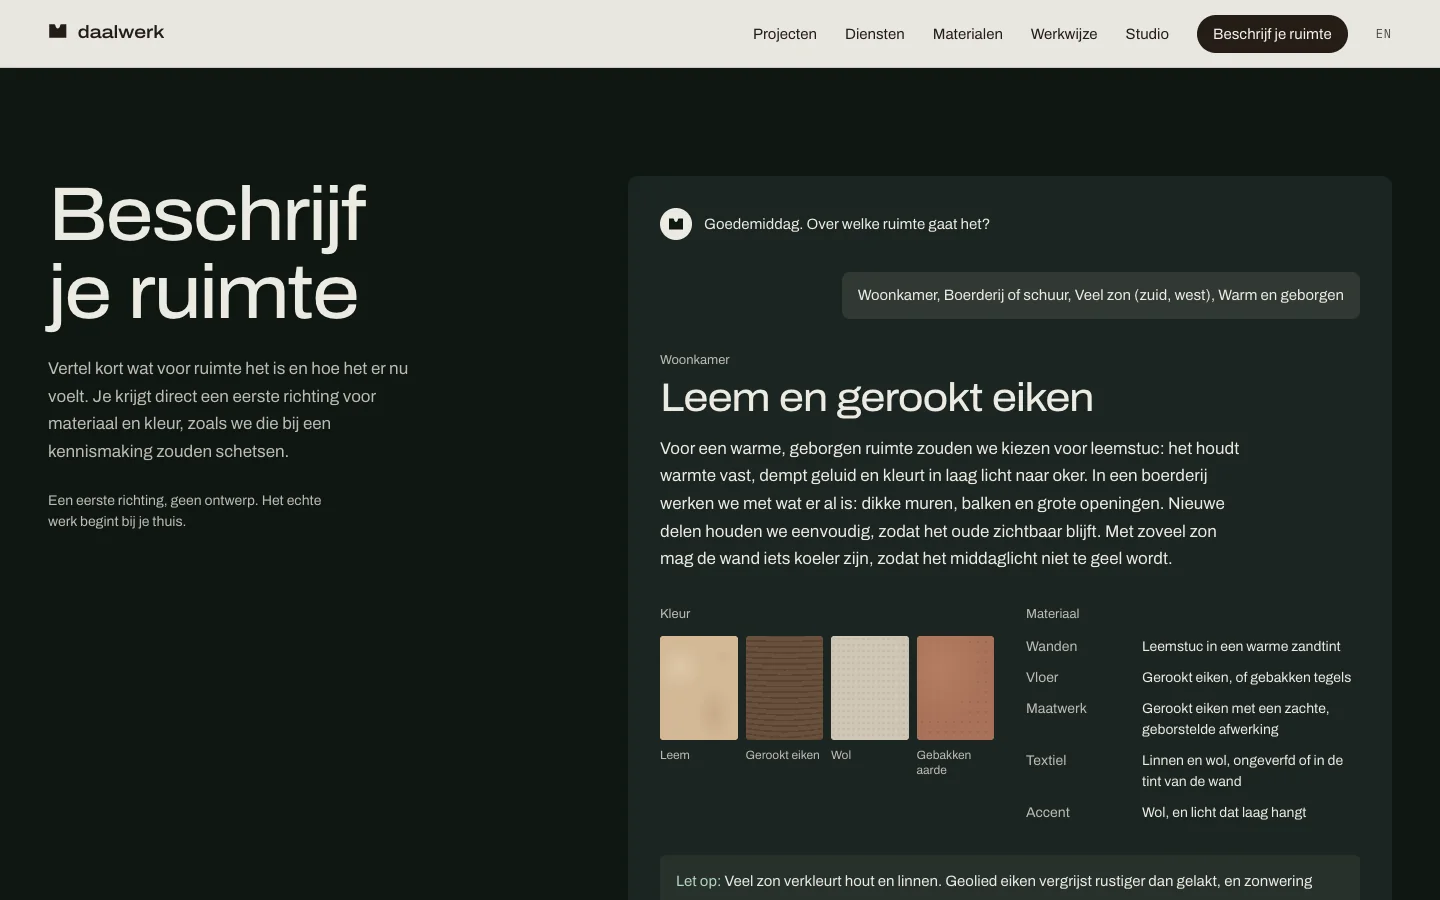Click the text Goedemiddag. Over welke ruimte gaat het?
This screenshot has width=1440, height=900.
(847, 224)
